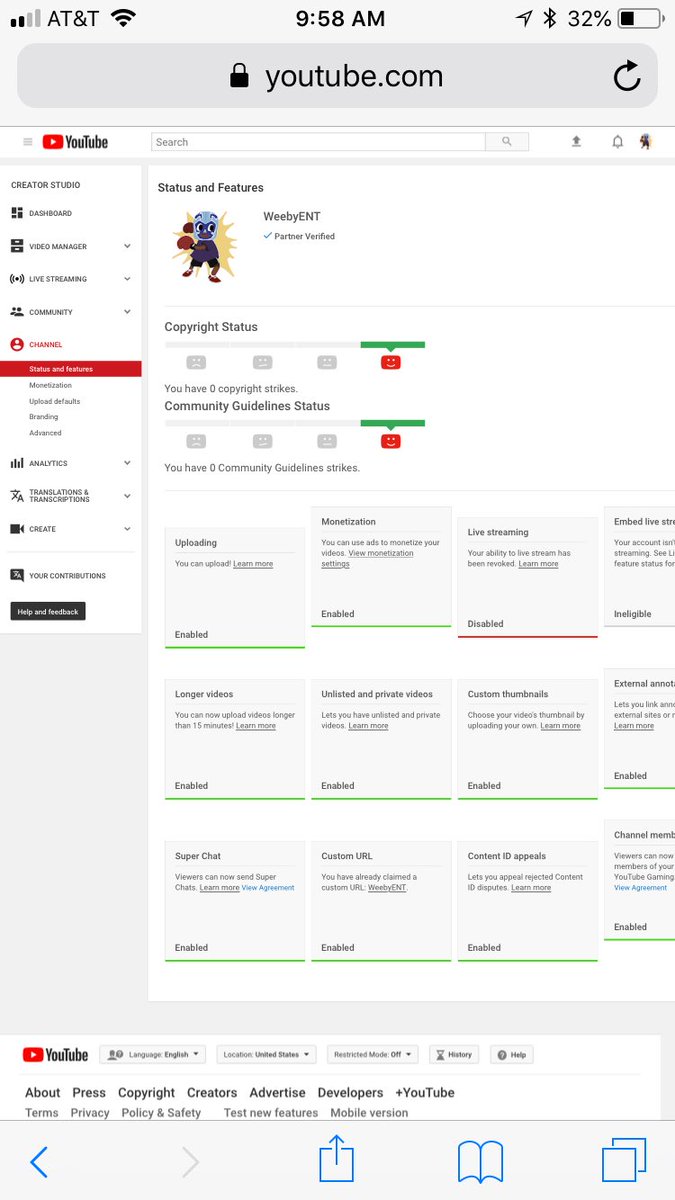Open the account avatar menu
This screenshot has height=1200, width=675.
pyautogui.click(x=646, y=142)
